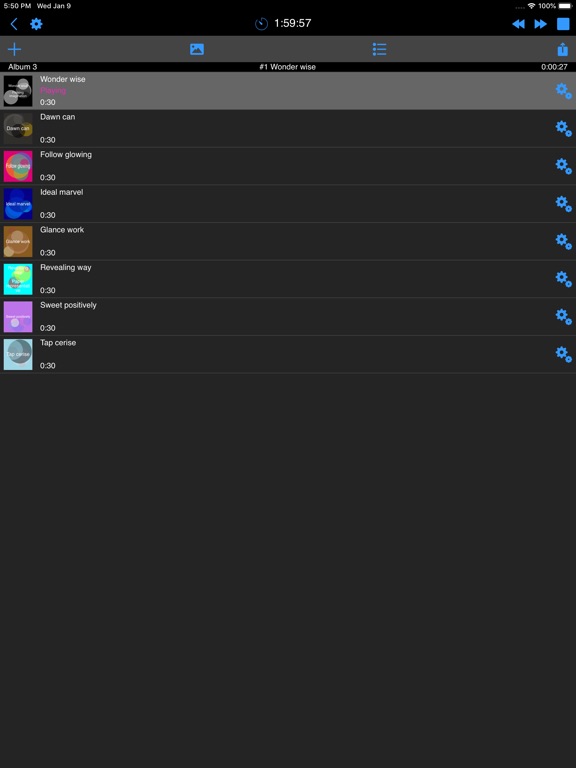Click the Sweet positively purple thumbnail
This screenshot has height=768, width=576.
tap(18, 317)
